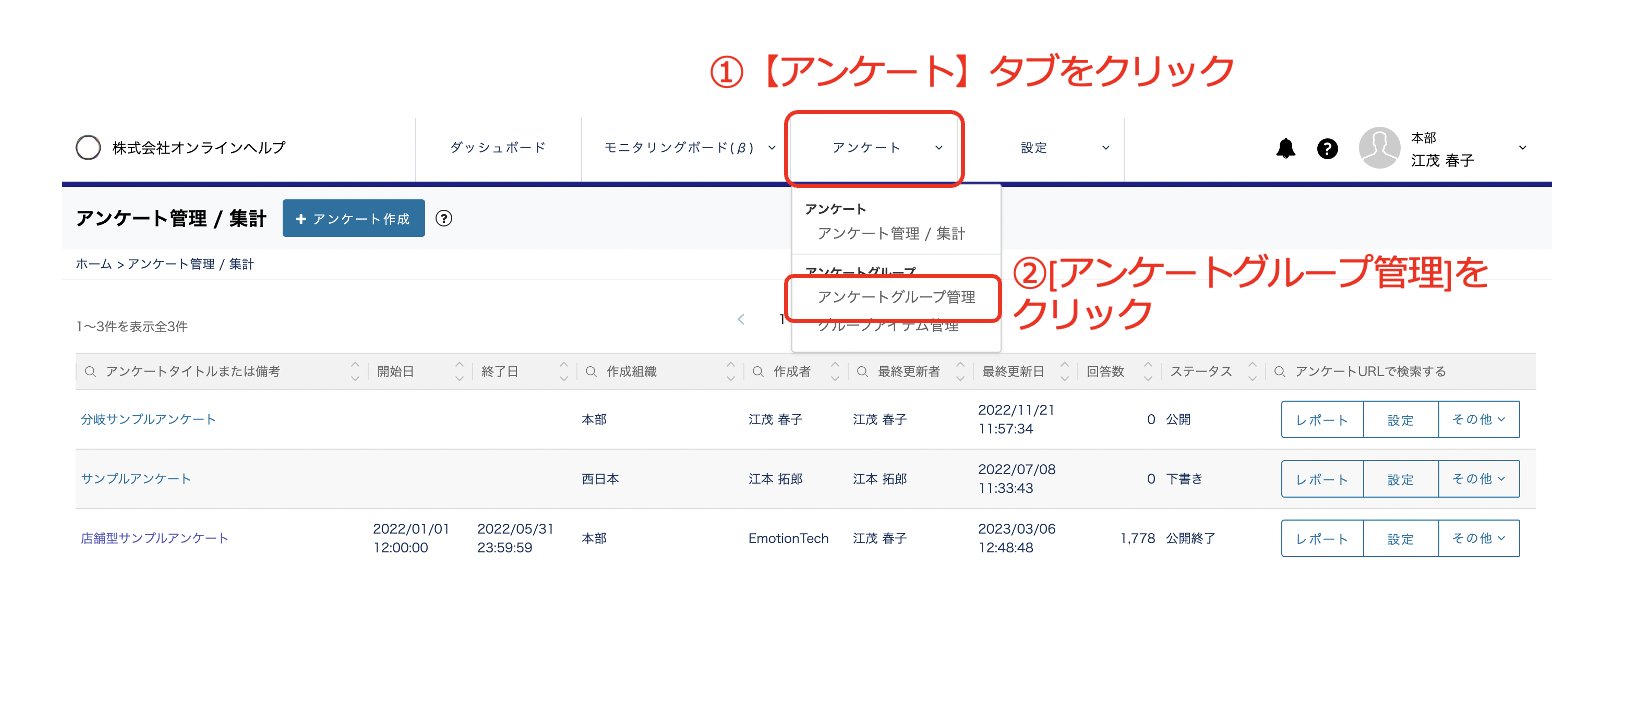Click the user avatar for 江茂 春子
This screenshot has width=1634, height=712.
click(x=1379, y=148)
